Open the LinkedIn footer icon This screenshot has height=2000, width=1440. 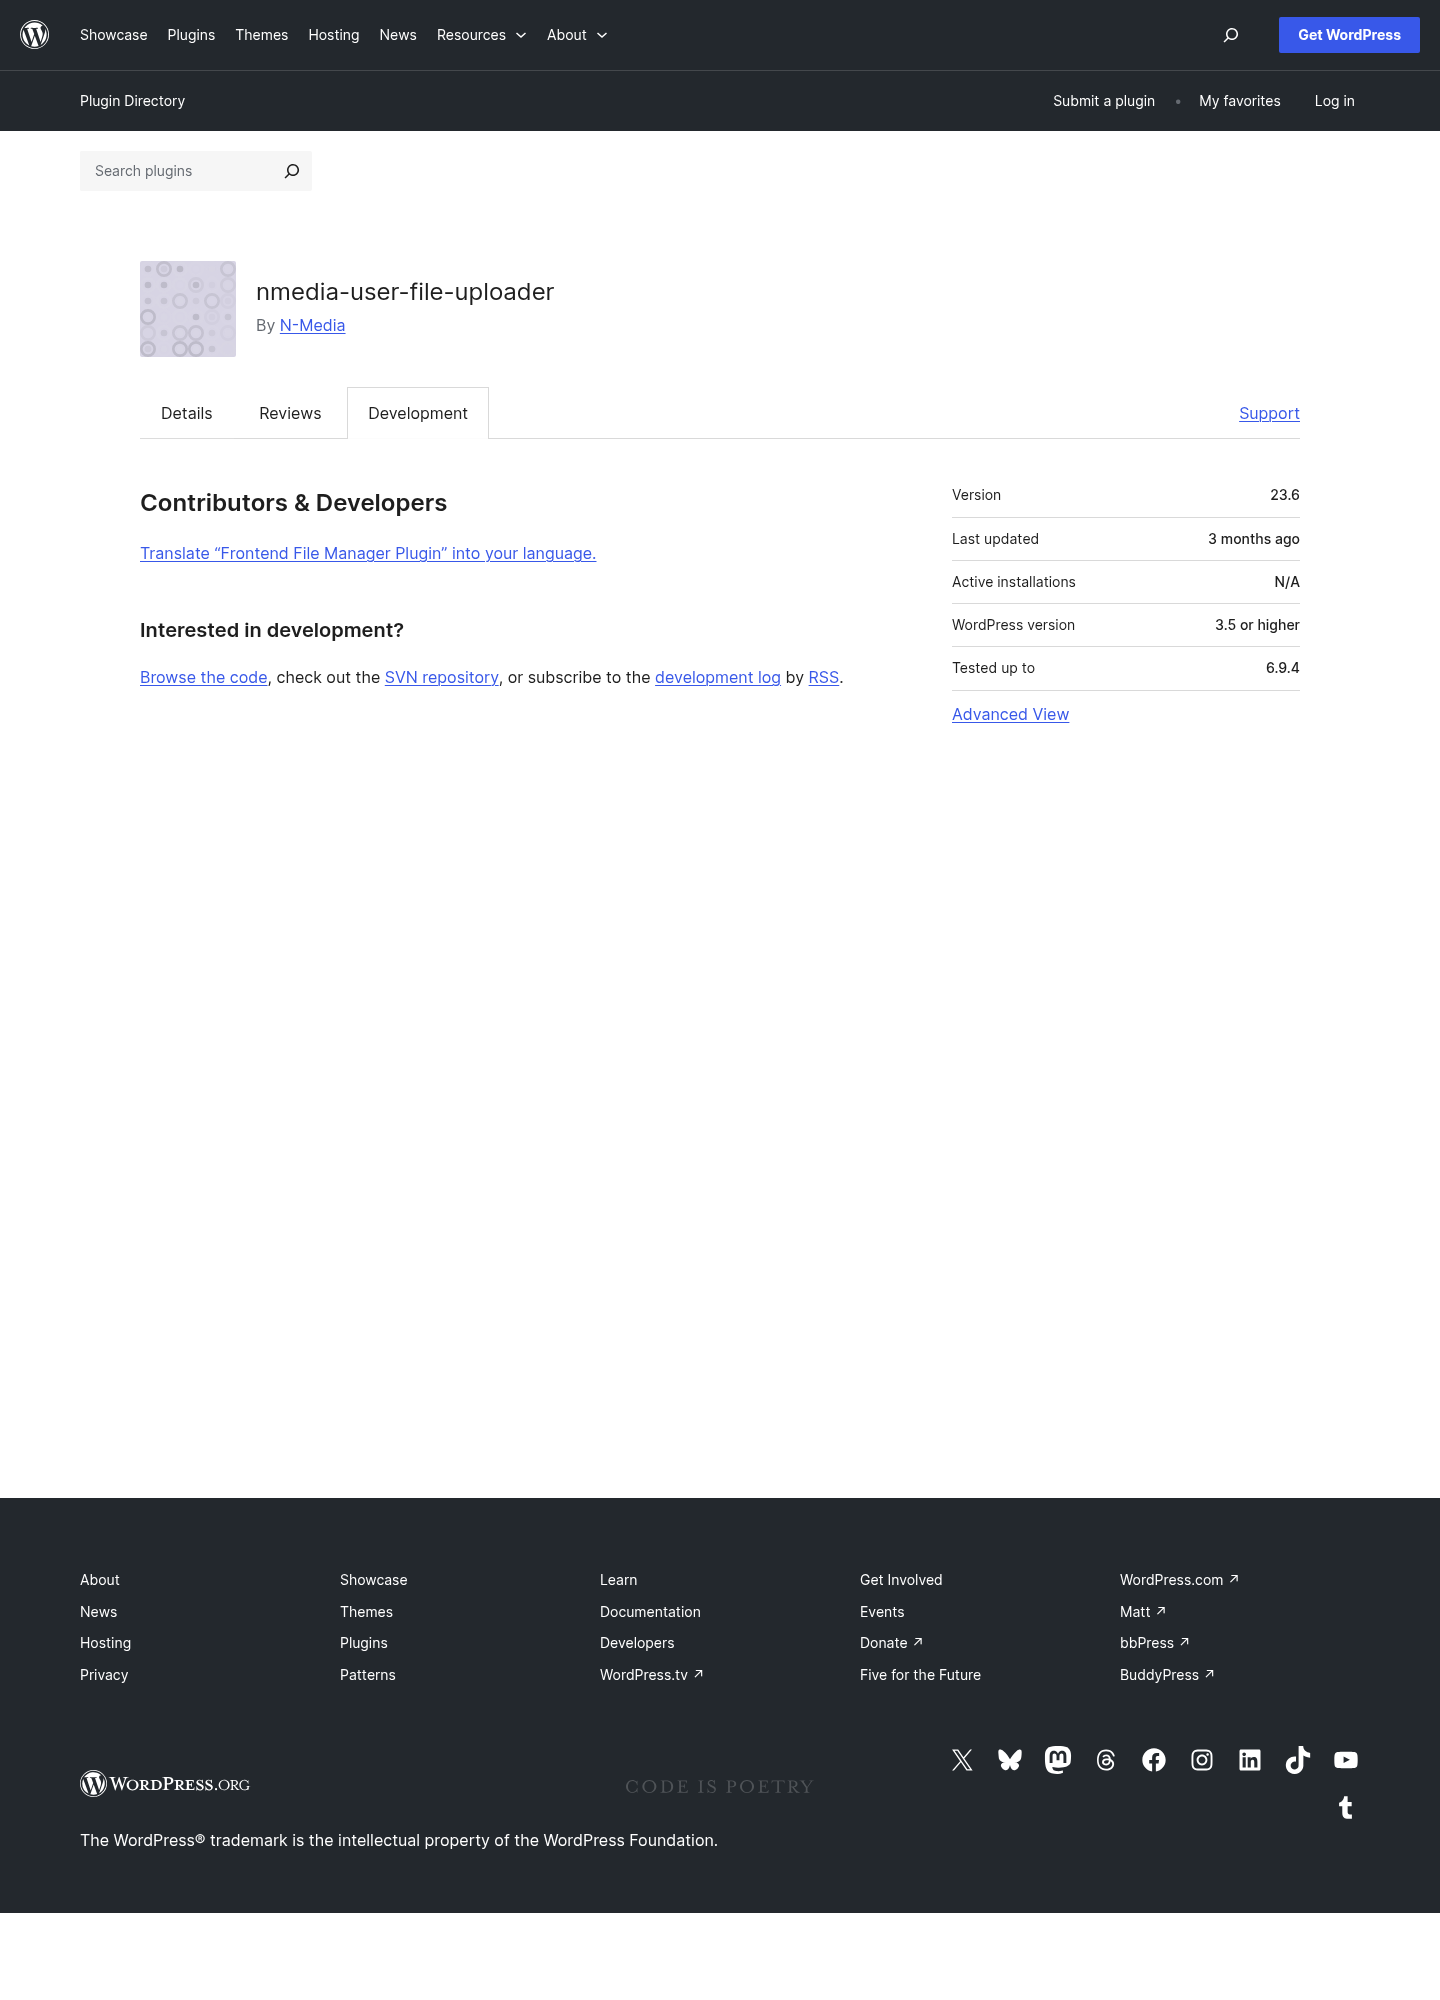coord(1250,1760)
